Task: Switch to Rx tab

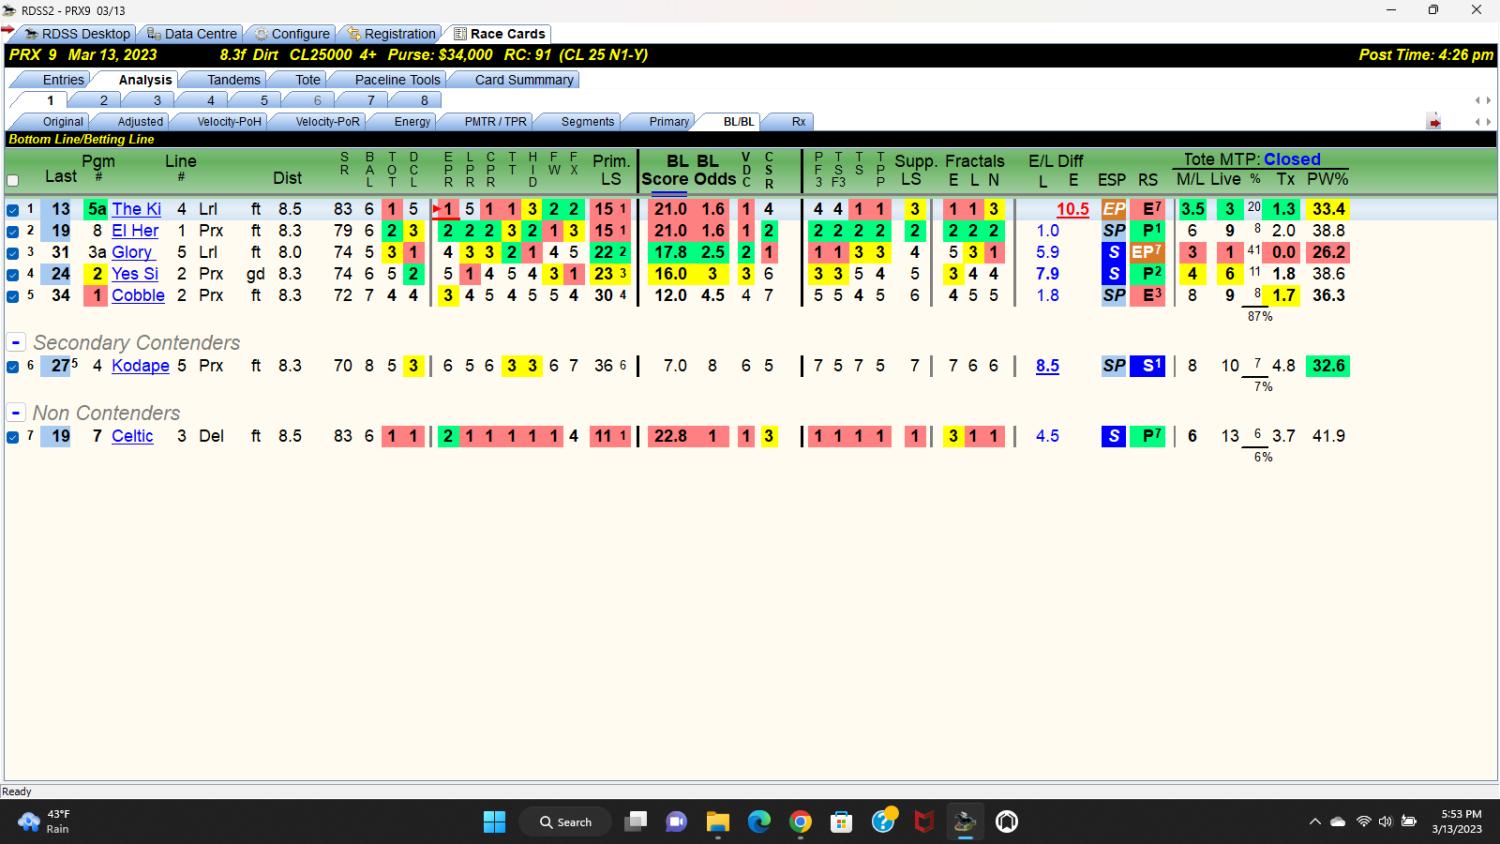Action: [x=798, y=122]
